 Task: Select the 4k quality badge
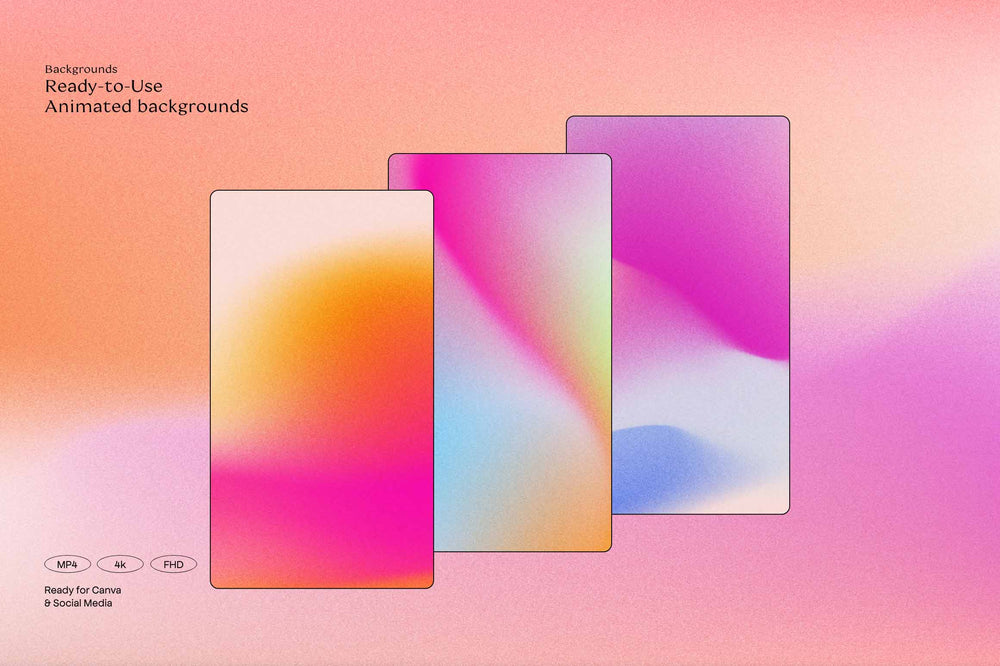(120, 563)
